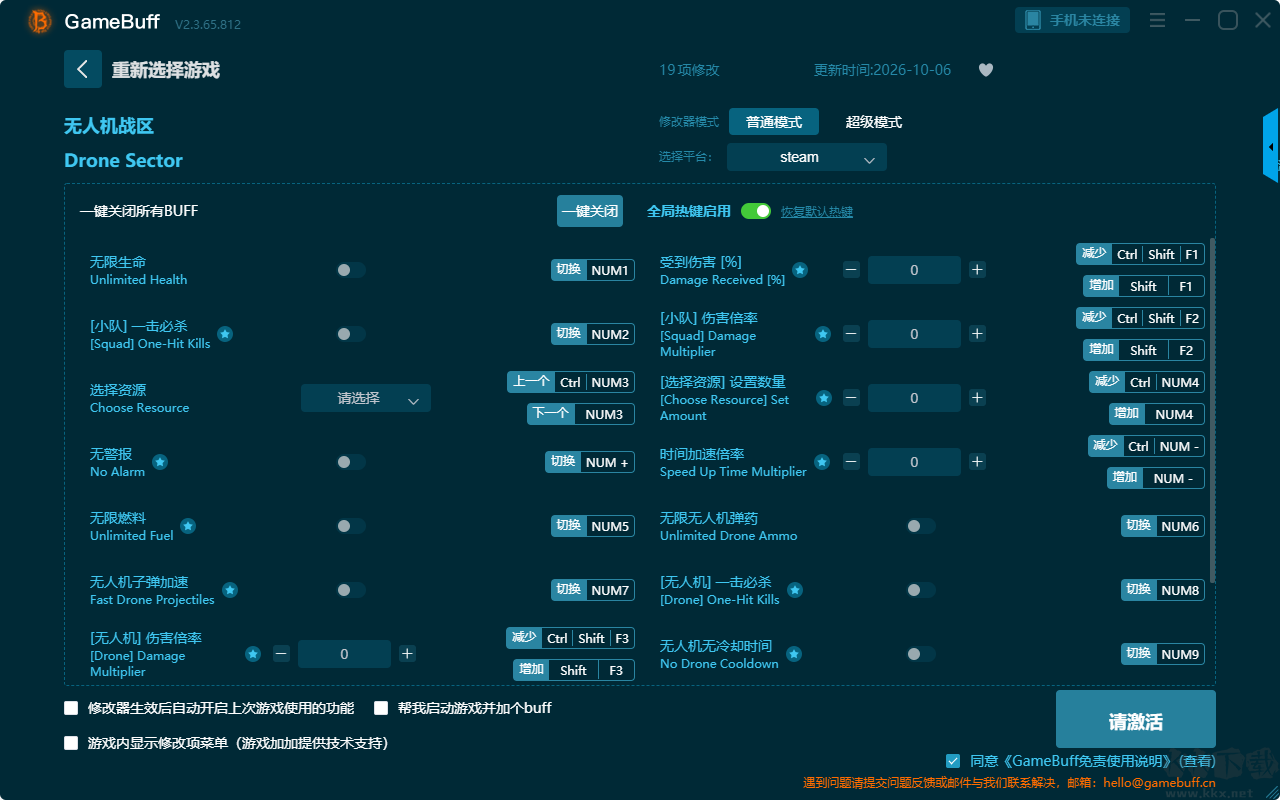This screenshot has width=1280, height=800.
Task: Open the Choose Resource dropdown
Action: click(x=366, y=398)
